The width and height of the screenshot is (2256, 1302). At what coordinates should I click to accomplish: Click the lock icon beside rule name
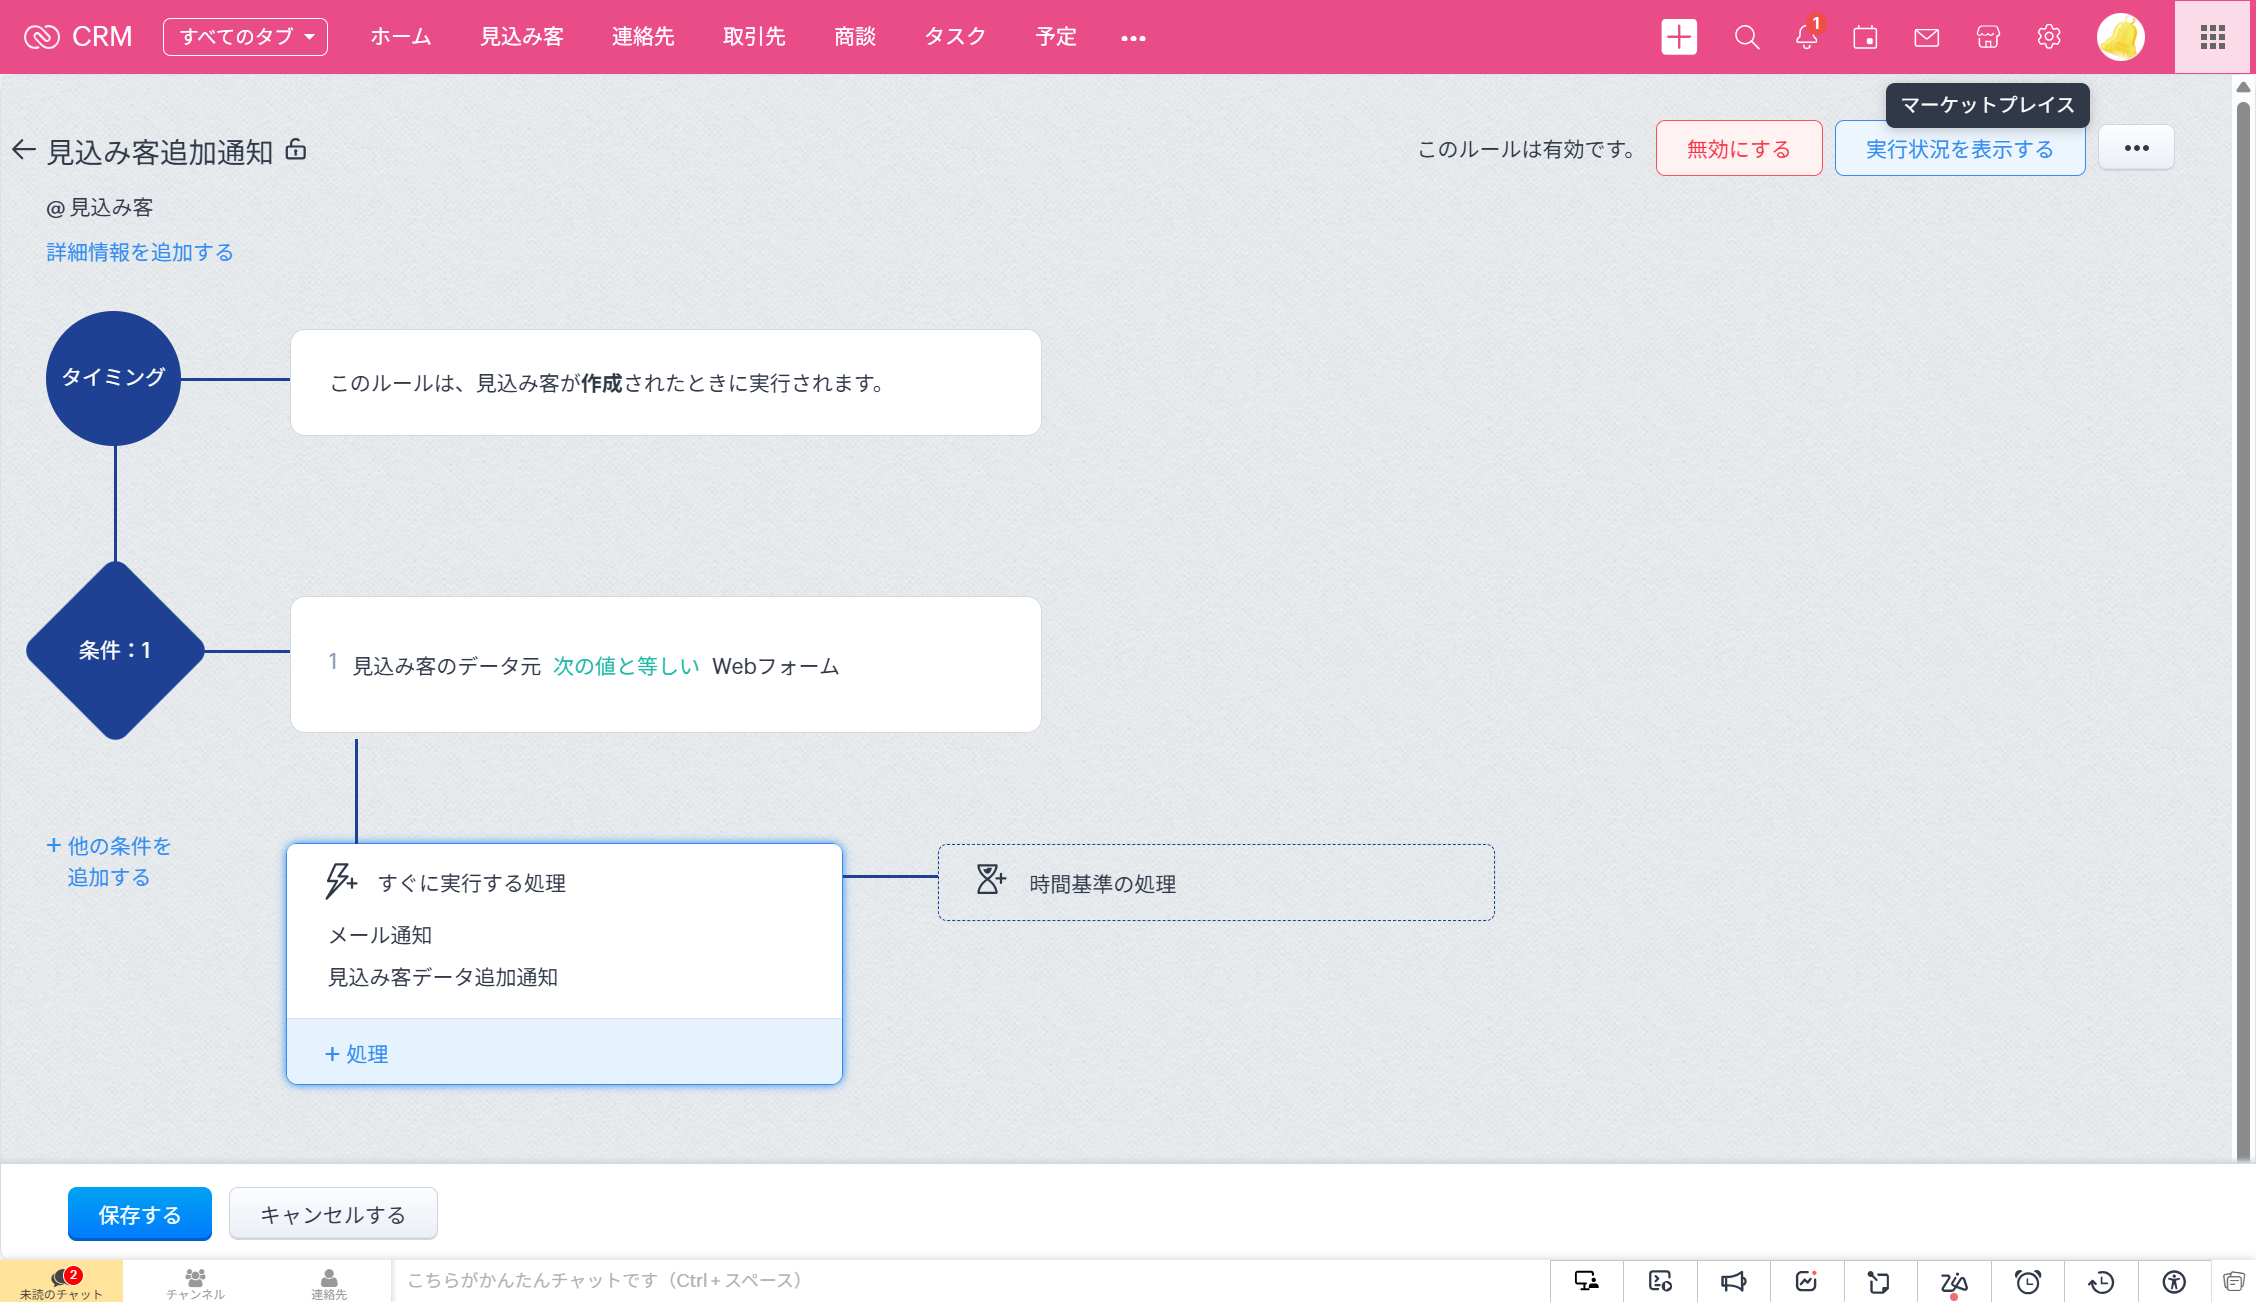tap(296, 150)
